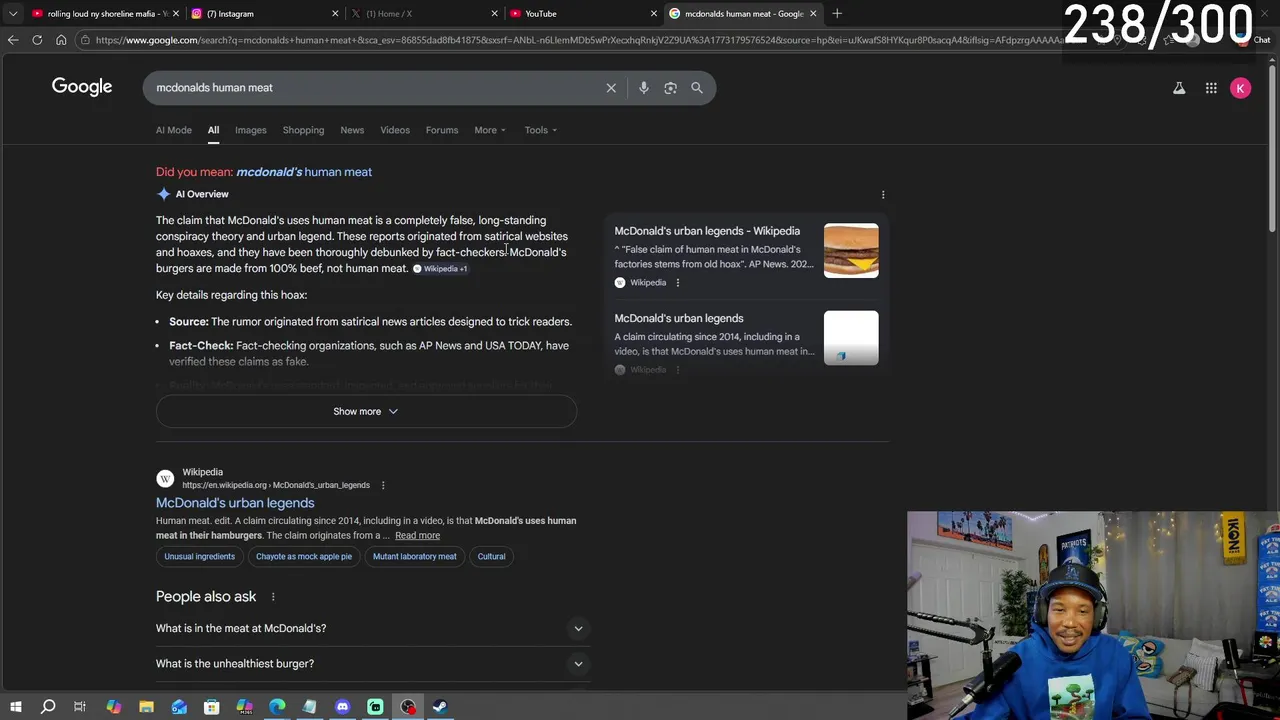Open the Wikipedia +1 source chip
1280x720 pixels.
[440, 269]
